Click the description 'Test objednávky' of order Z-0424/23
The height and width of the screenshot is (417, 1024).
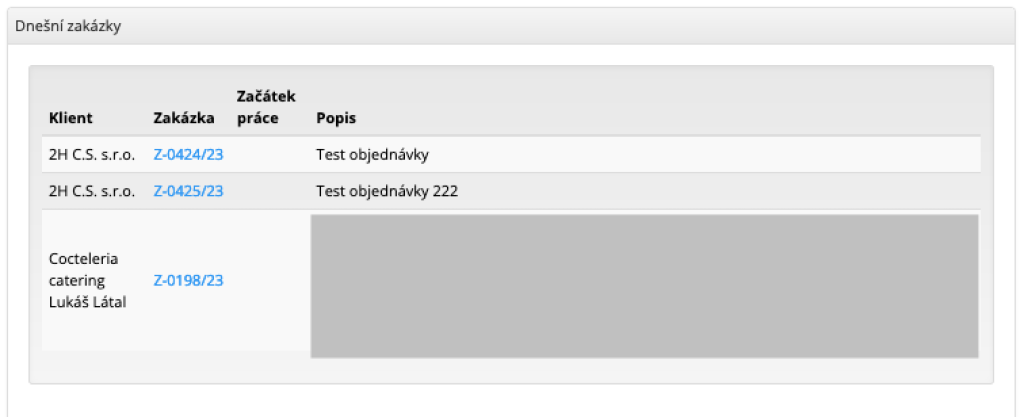(x=372, y=155)
